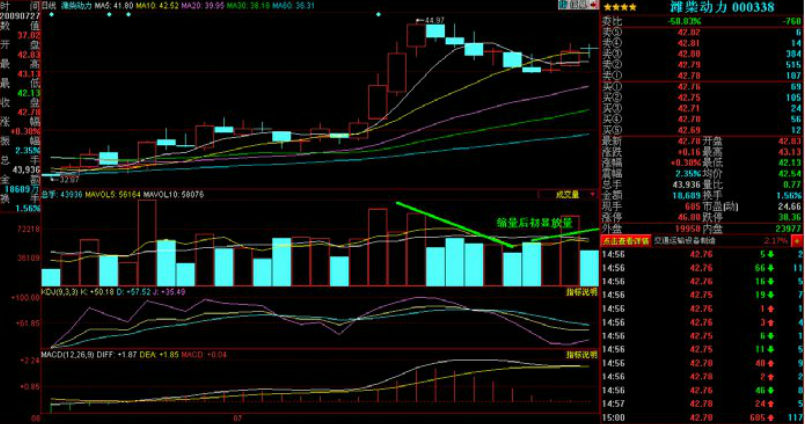Click the MACD(12,26,9) indicator label

click(67, 355)
